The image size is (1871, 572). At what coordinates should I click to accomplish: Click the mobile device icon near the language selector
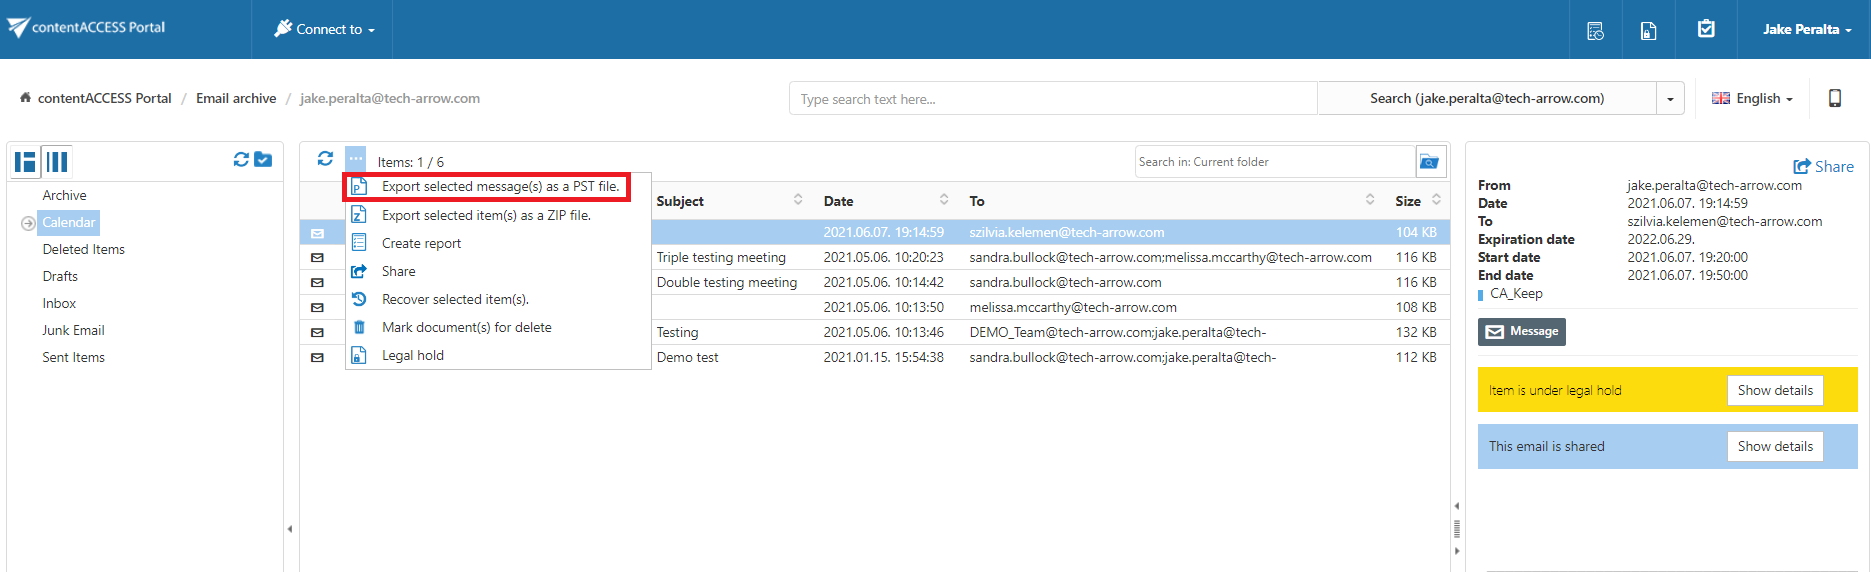click(x=1835, y=98)
